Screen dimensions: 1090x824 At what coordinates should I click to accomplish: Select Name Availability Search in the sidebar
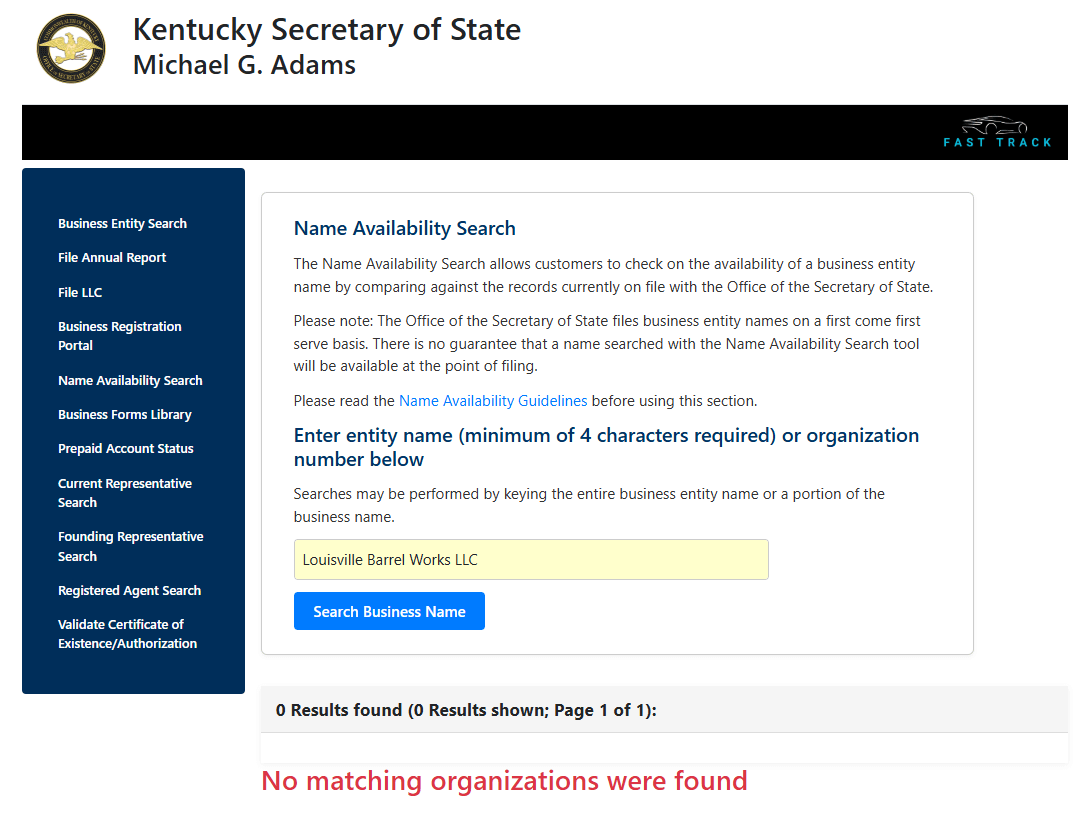[130, 380]
